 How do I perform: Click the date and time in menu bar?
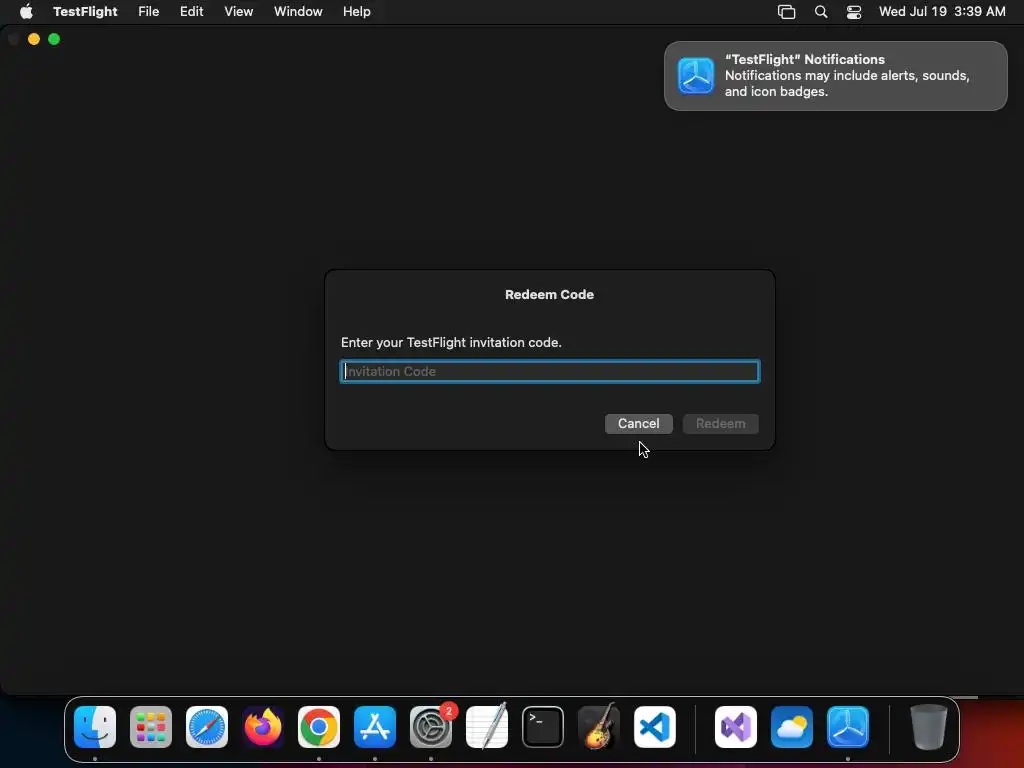tap(942, 12)
